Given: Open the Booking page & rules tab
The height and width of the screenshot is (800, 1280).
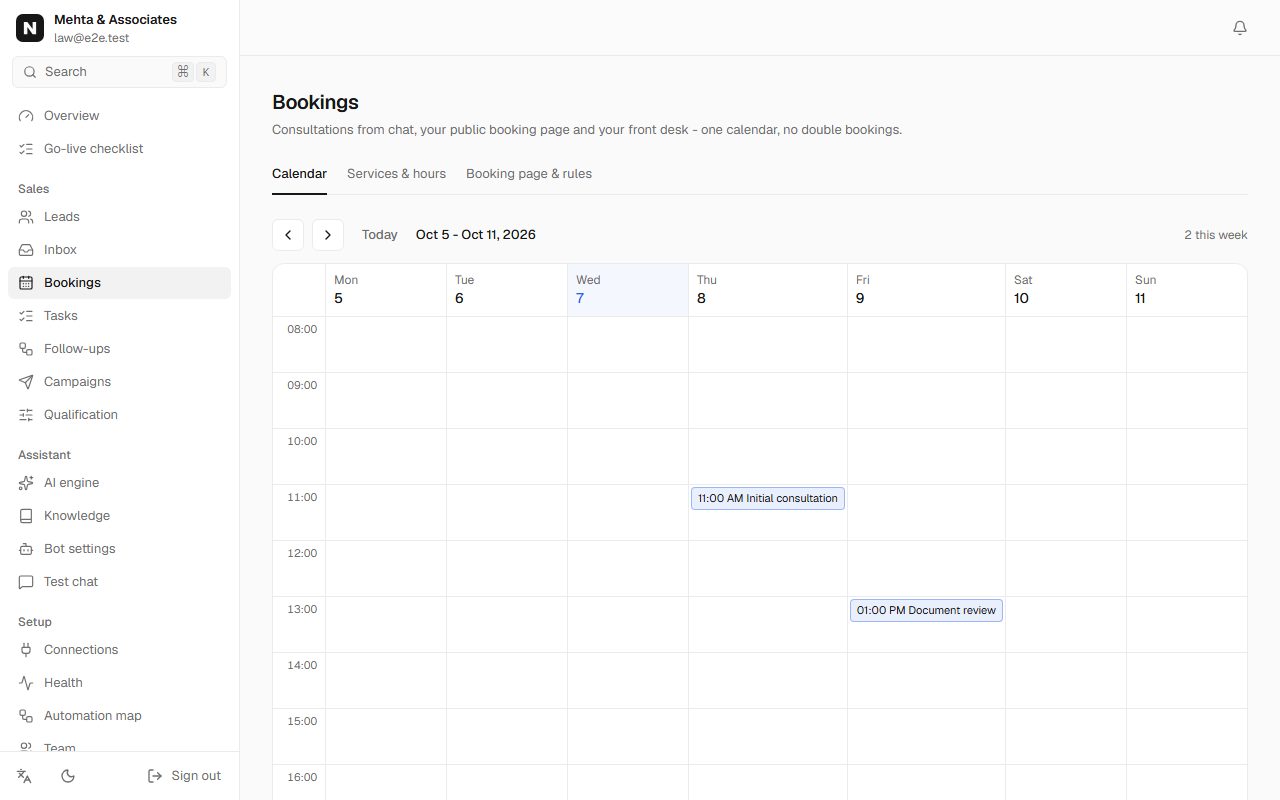Looking at the screenshot, I should pos(529,174).
